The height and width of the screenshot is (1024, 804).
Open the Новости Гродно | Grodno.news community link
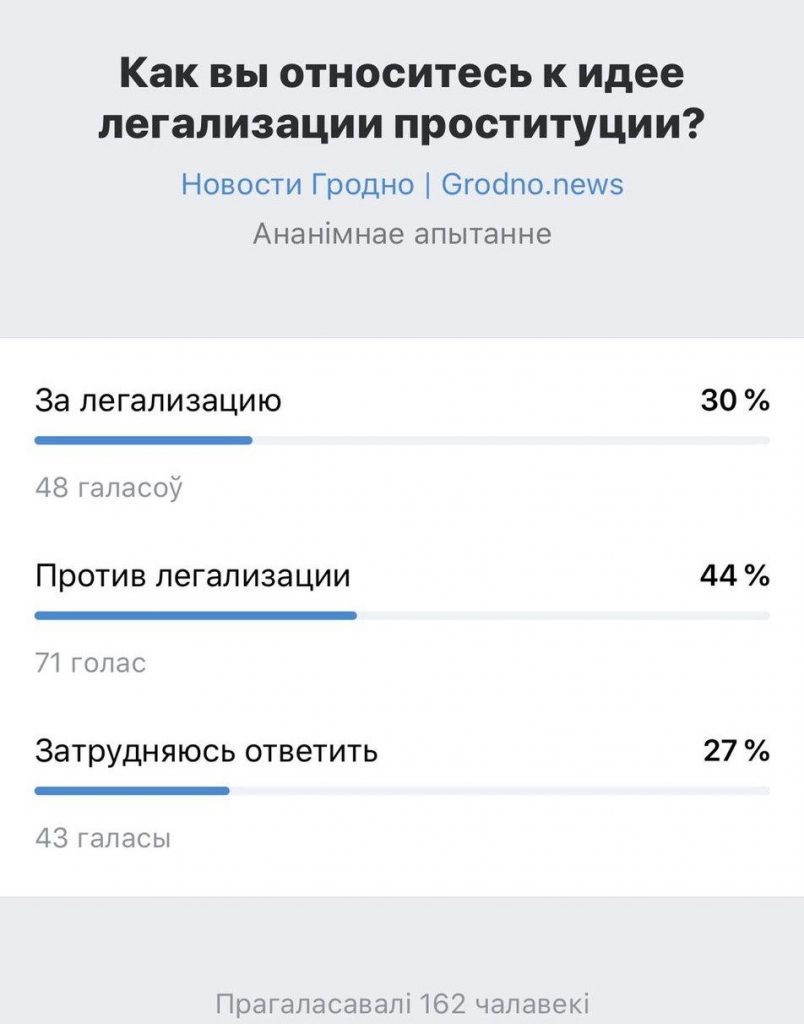click(401, 184)
